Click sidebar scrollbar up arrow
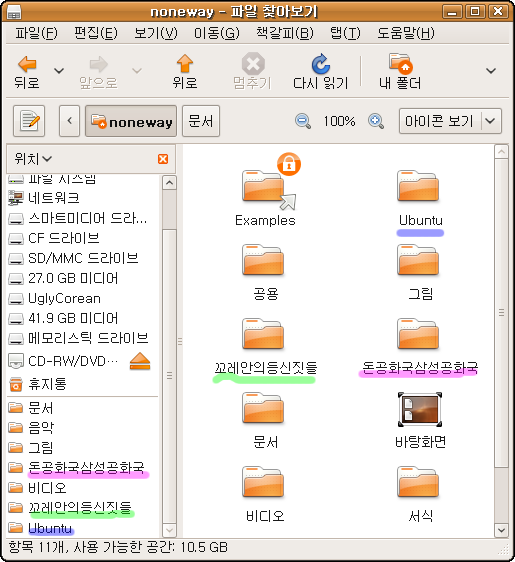 click(169, 183)
